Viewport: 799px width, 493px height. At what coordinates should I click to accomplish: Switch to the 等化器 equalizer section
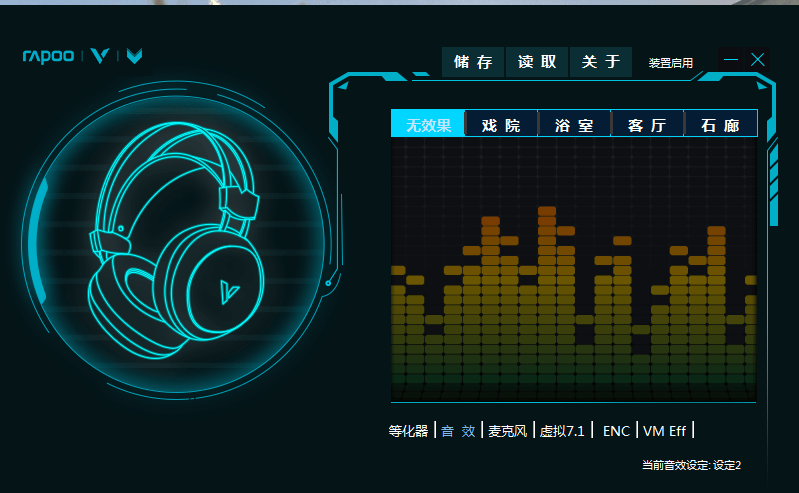408,431
